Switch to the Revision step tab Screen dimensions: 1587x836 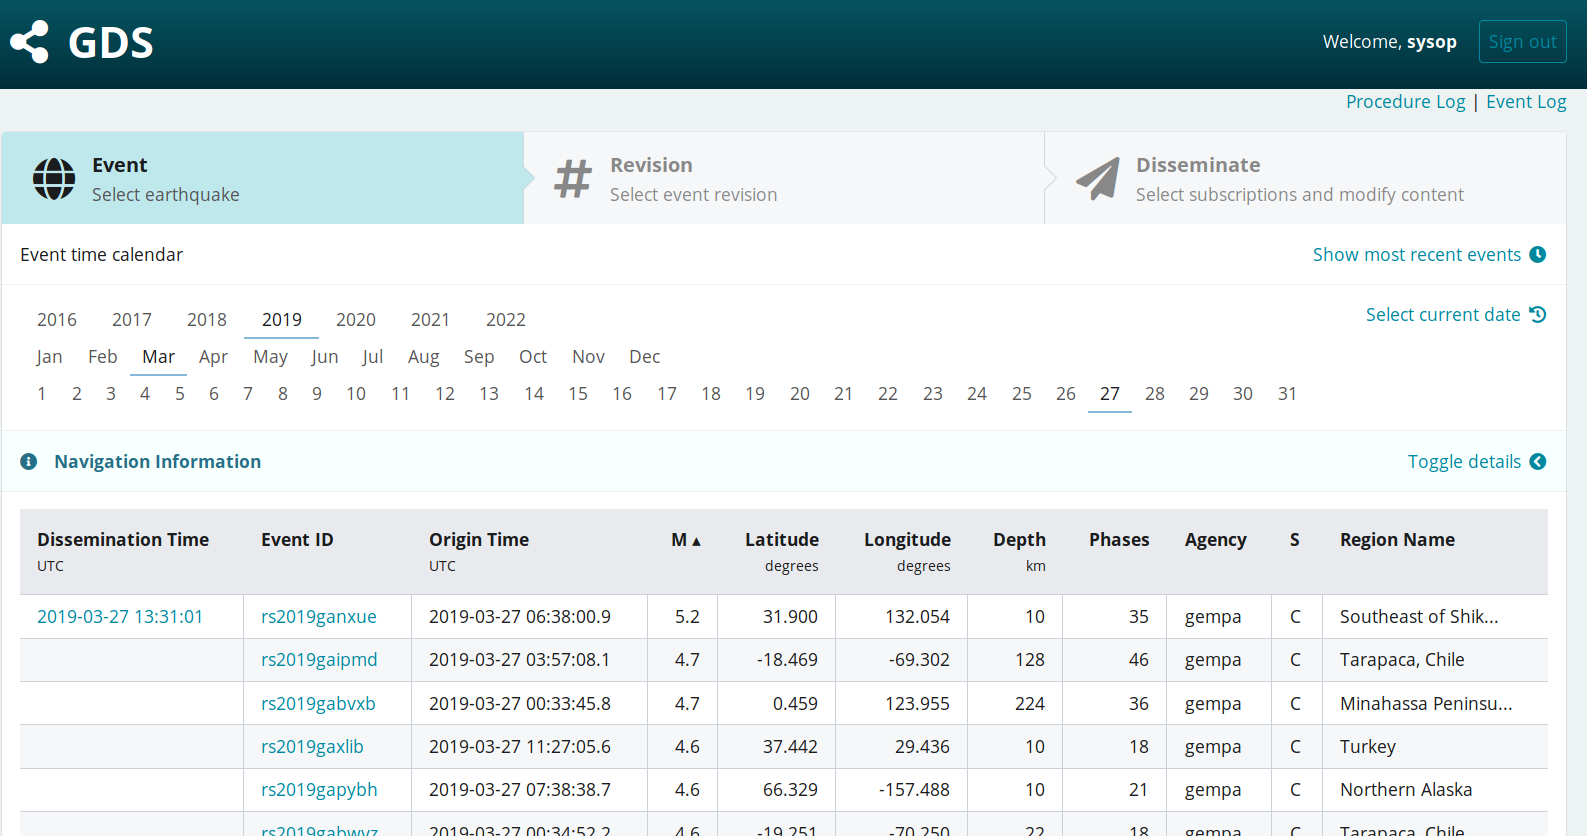784,179
